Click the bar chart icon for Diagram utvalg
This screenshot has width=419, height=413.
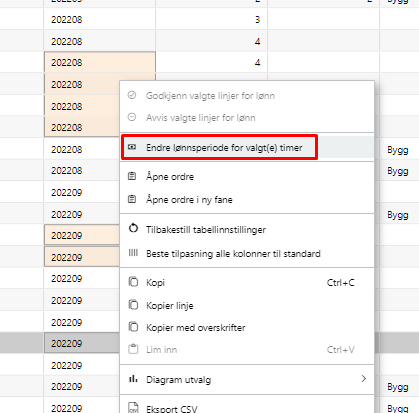click(133, 379)
